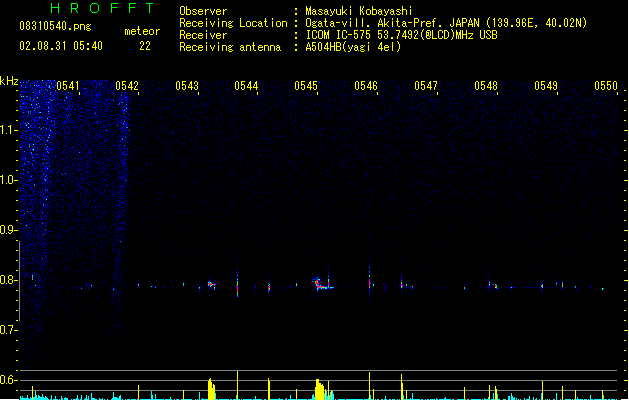Click the 0543 time marker
Image resolution: width=629 pixels, height=400 pixels.
click(187, 86)
